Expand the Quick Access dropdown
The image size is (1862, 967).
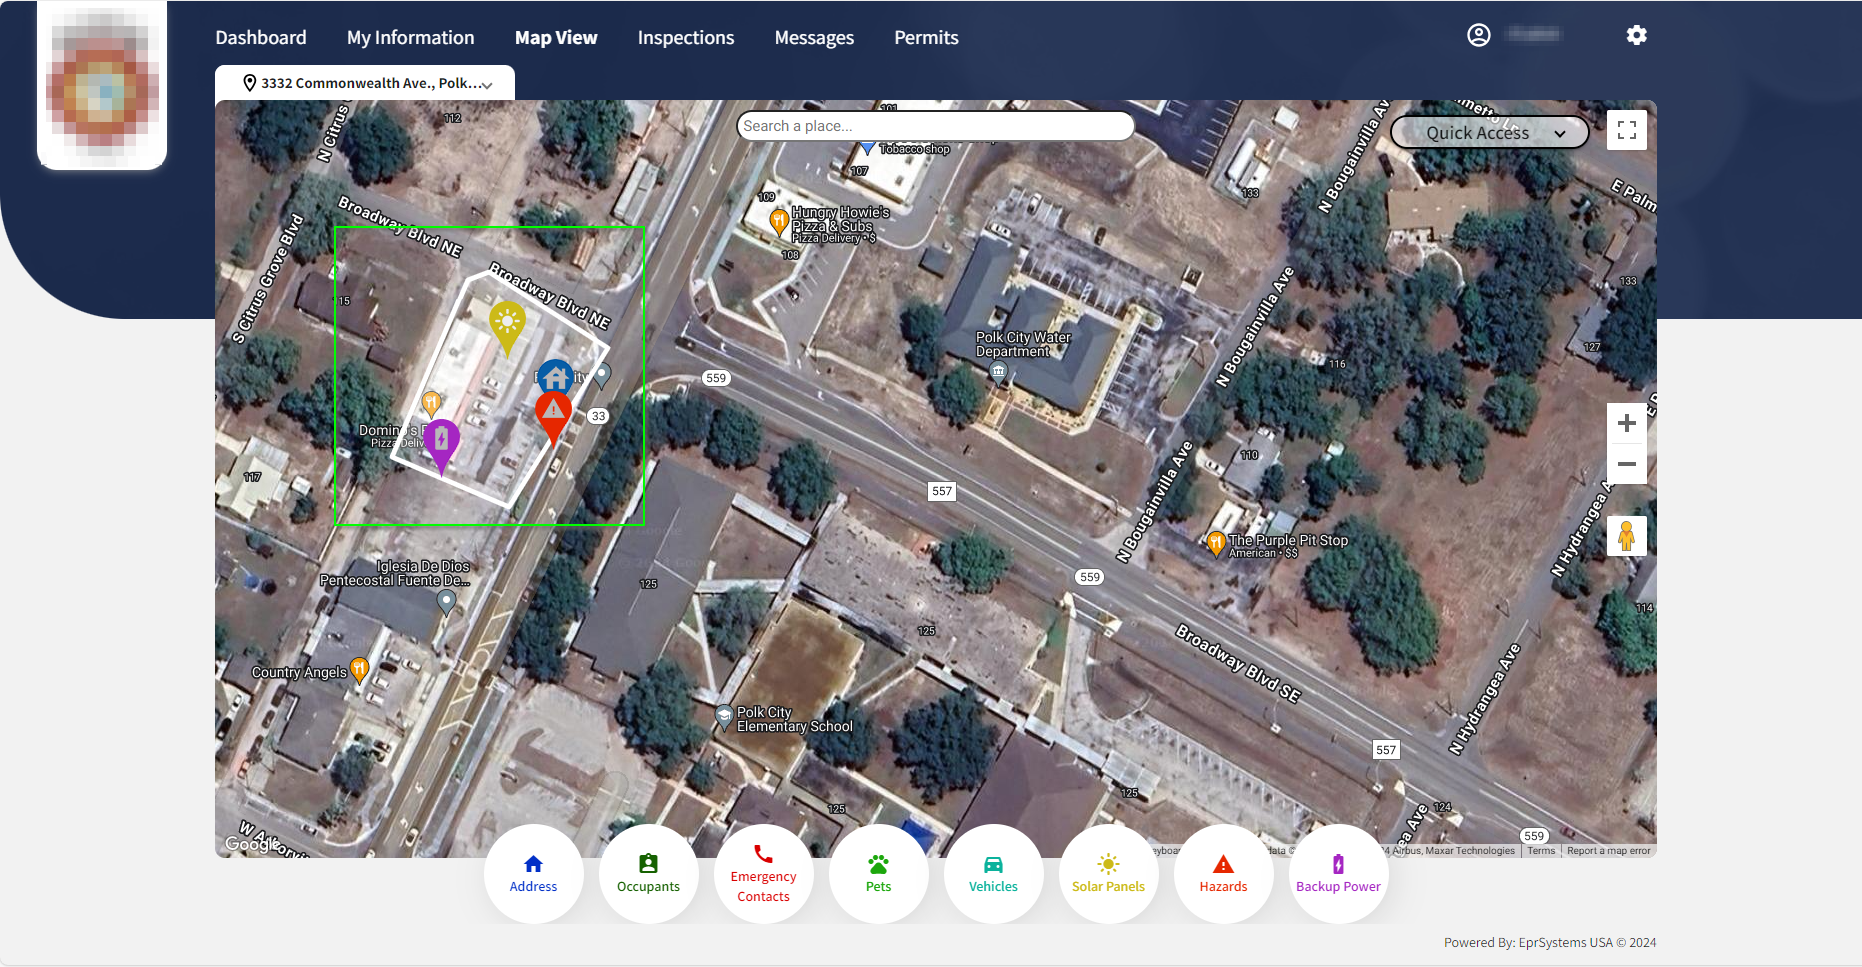(x=1489, y=133)
